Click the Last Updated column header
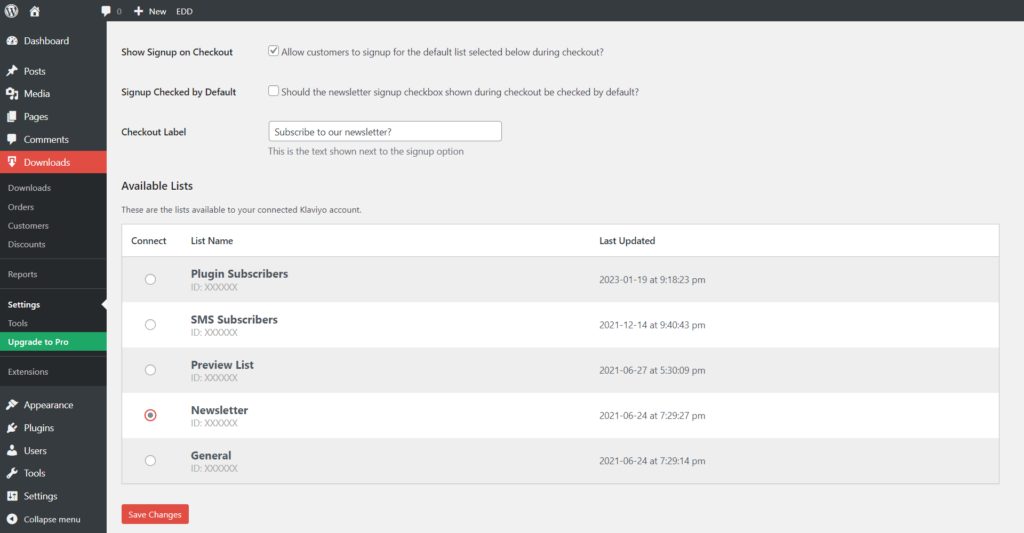The image size is (1024, 533). click(x=627, y=240)
